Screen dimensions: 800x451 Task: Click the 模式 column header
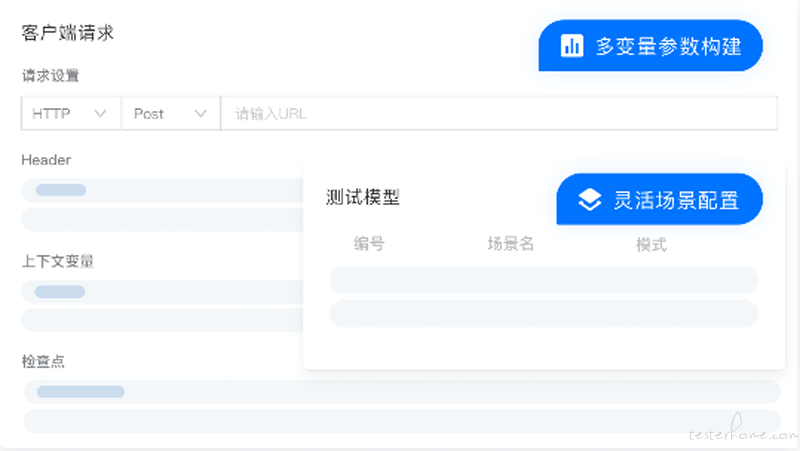click(x=651, y=244)
